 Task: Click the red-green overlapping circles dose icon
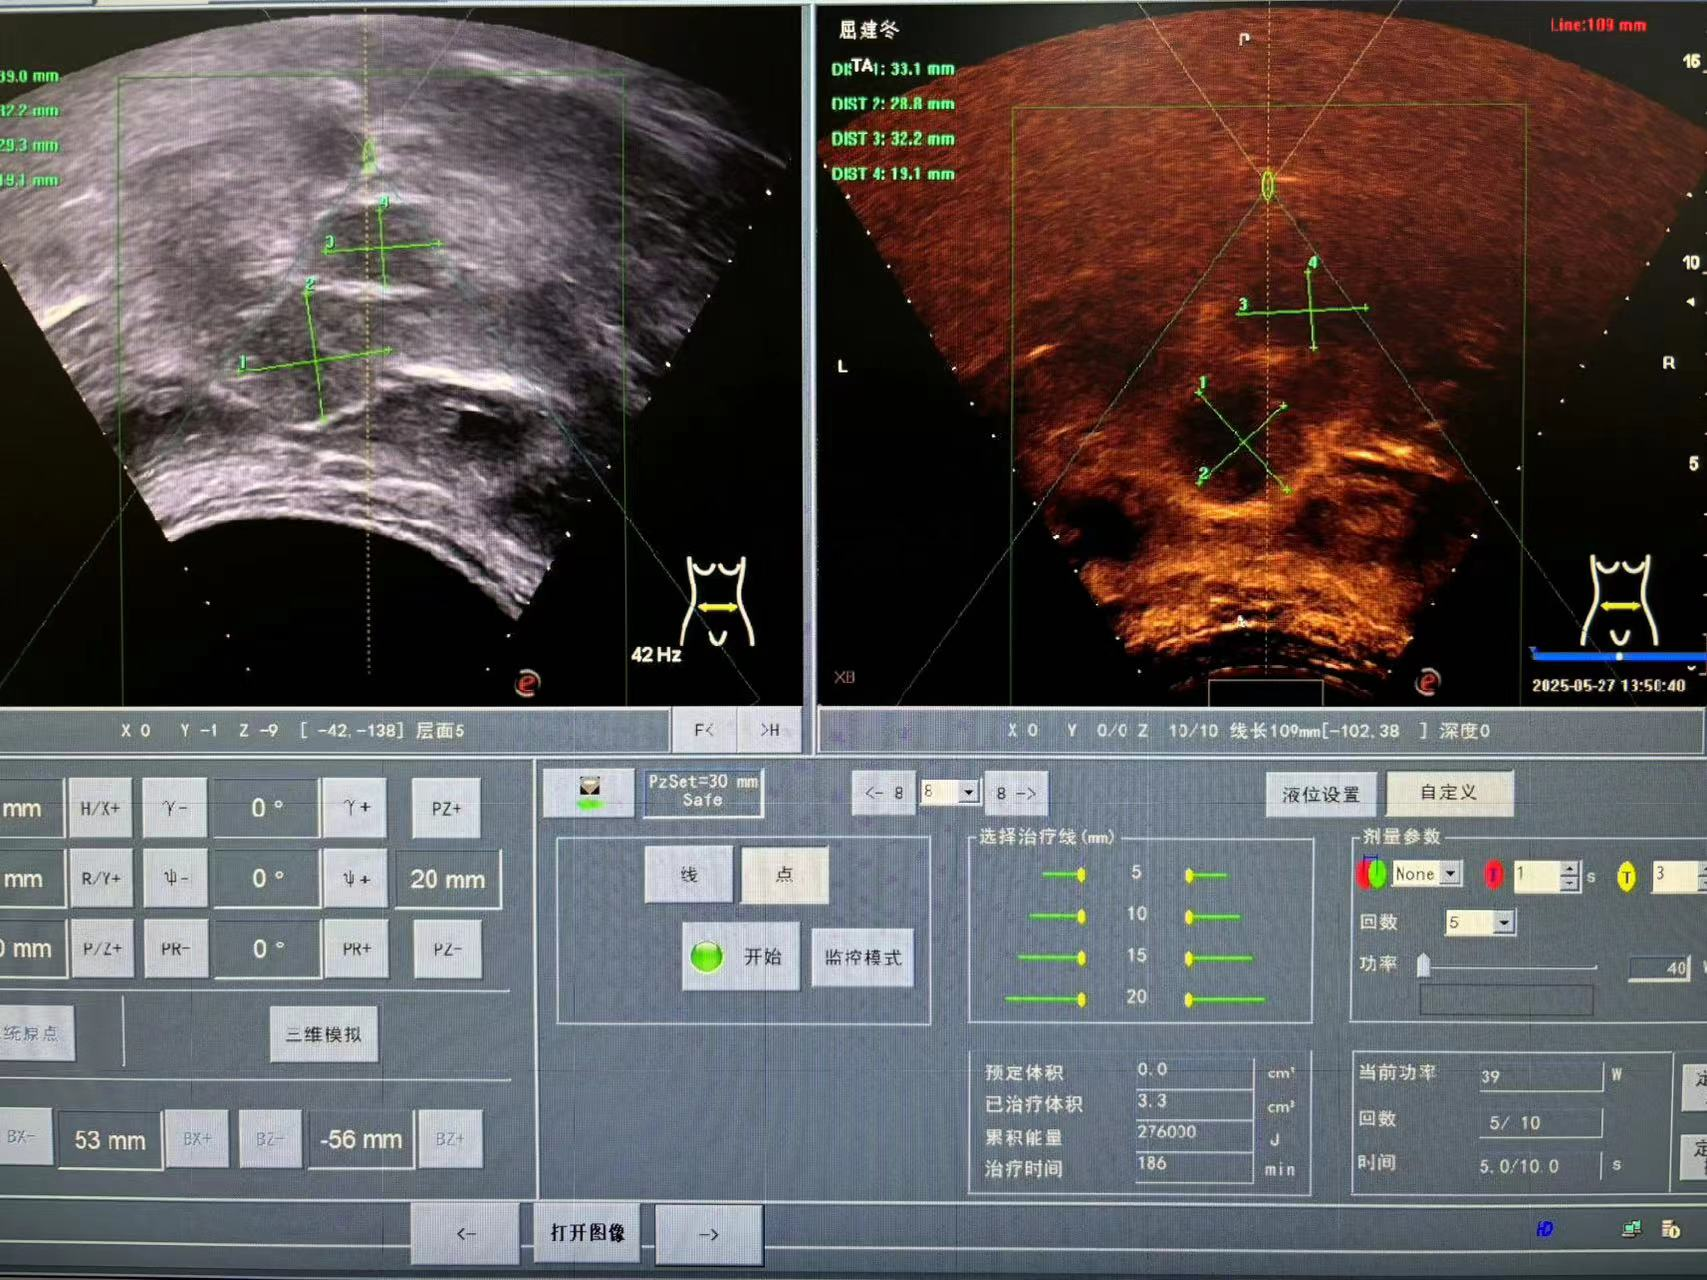click(x=1371, y=874)
